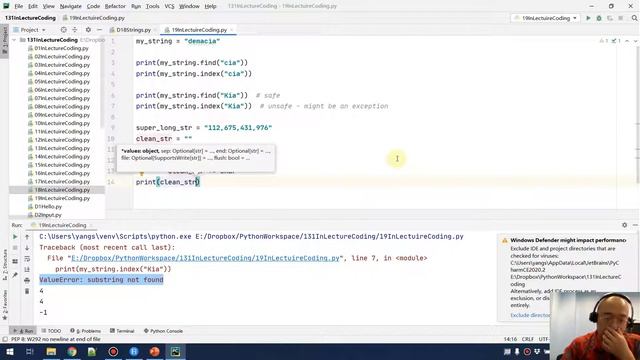Start the Debug bug icon in toolbar
The width and height of the screenshot is (640, 360).
click(599, 18)
